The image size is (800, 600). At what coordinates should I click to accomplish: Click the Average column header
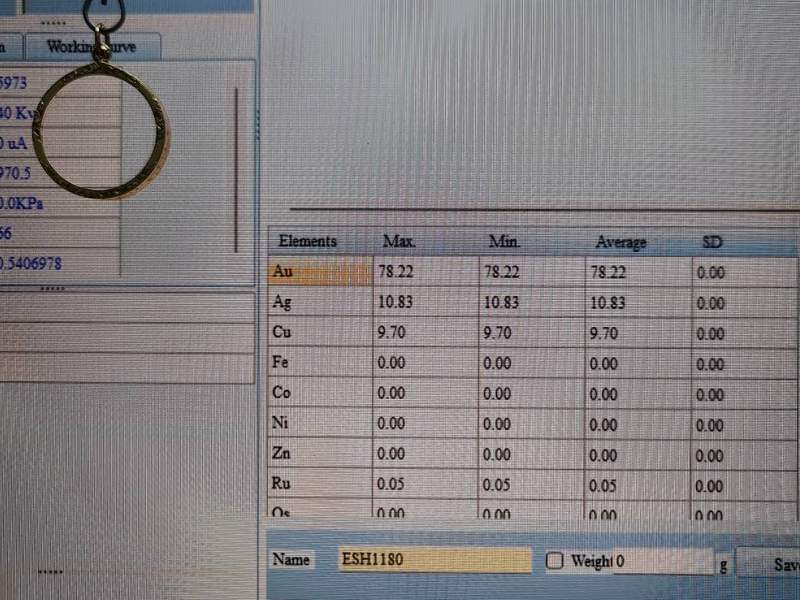620,242
